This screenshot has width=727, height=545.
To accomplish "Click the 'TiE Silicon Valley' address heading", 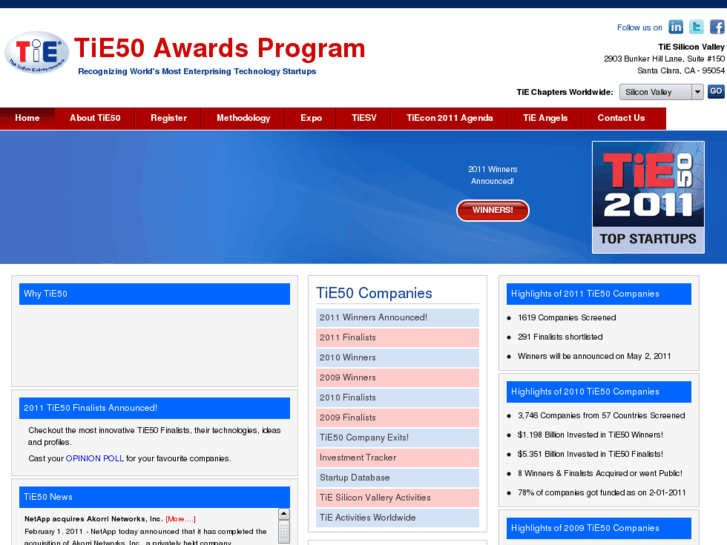I will (691, 47).
